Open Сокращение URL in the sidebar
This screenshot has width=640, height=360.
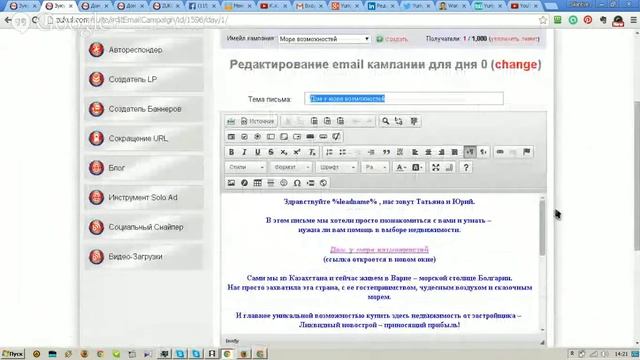[x=144, y=138]
